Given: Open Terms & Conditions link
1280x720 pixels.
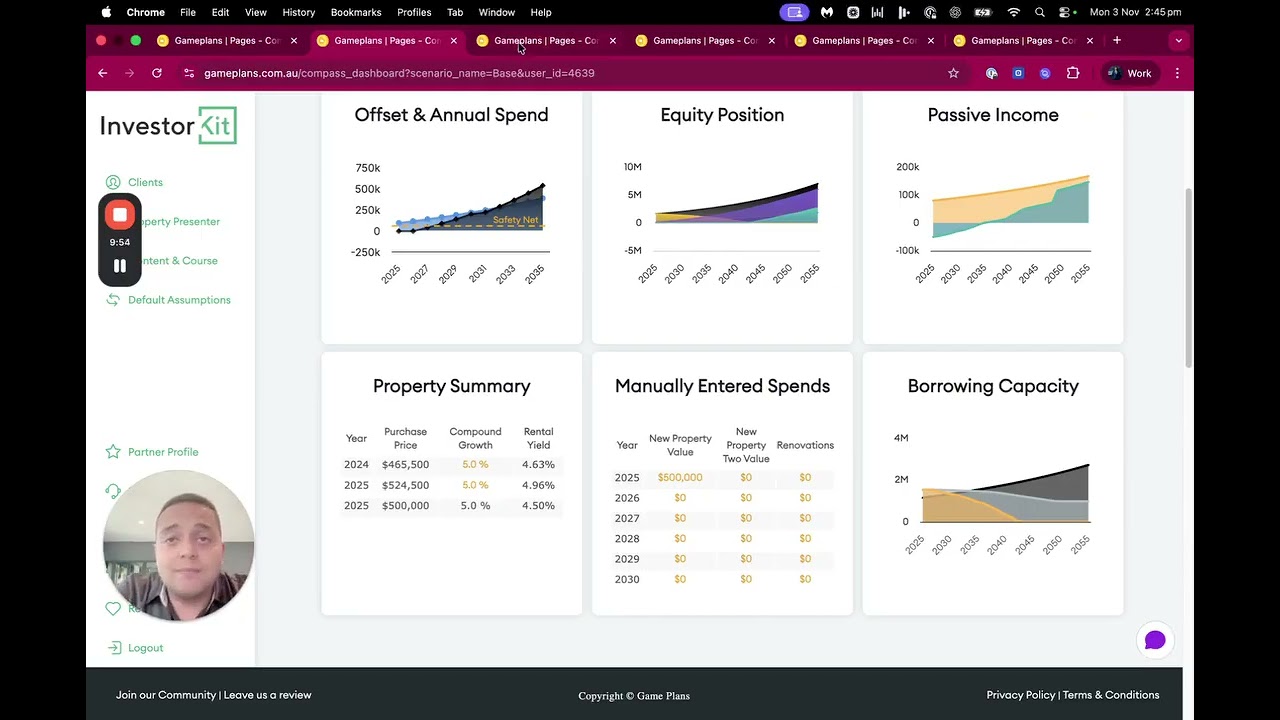Looking at the screenshot, I should (1111, 695).
